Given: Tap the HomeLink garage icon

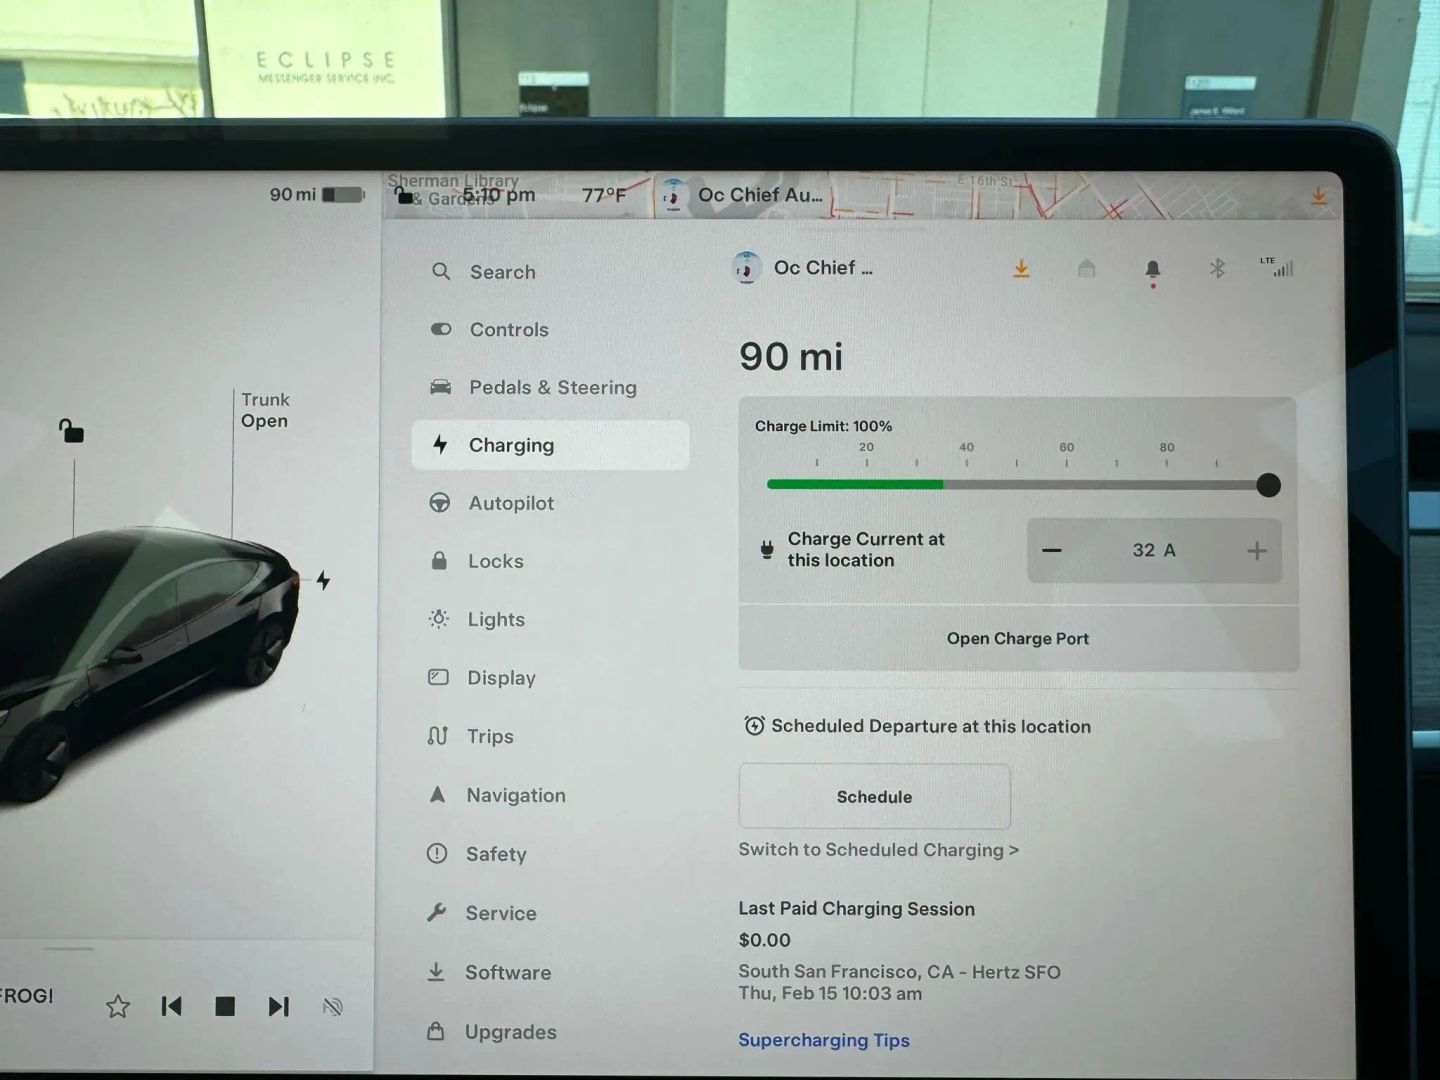Looking at the screenshot, I should coord(1086,269).
